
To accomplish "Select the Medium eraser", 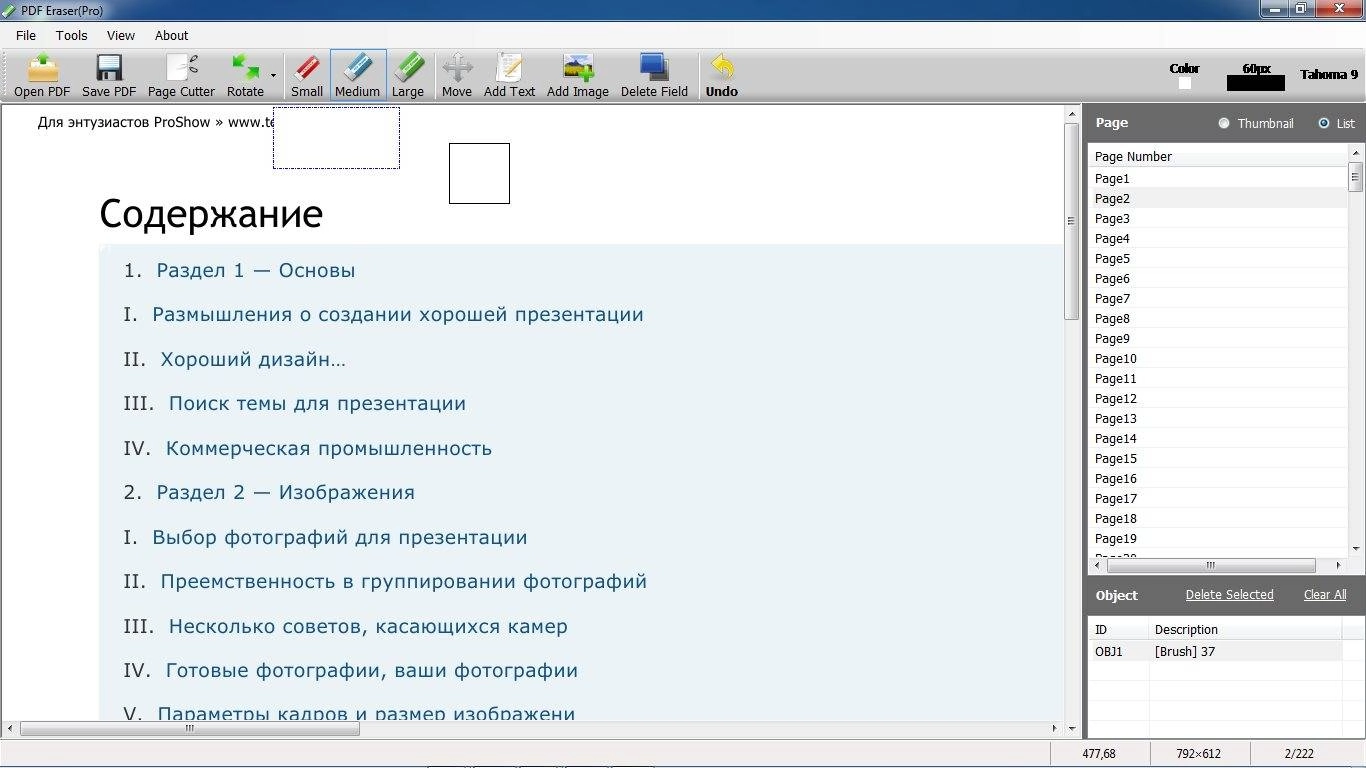I will point(357,76).
